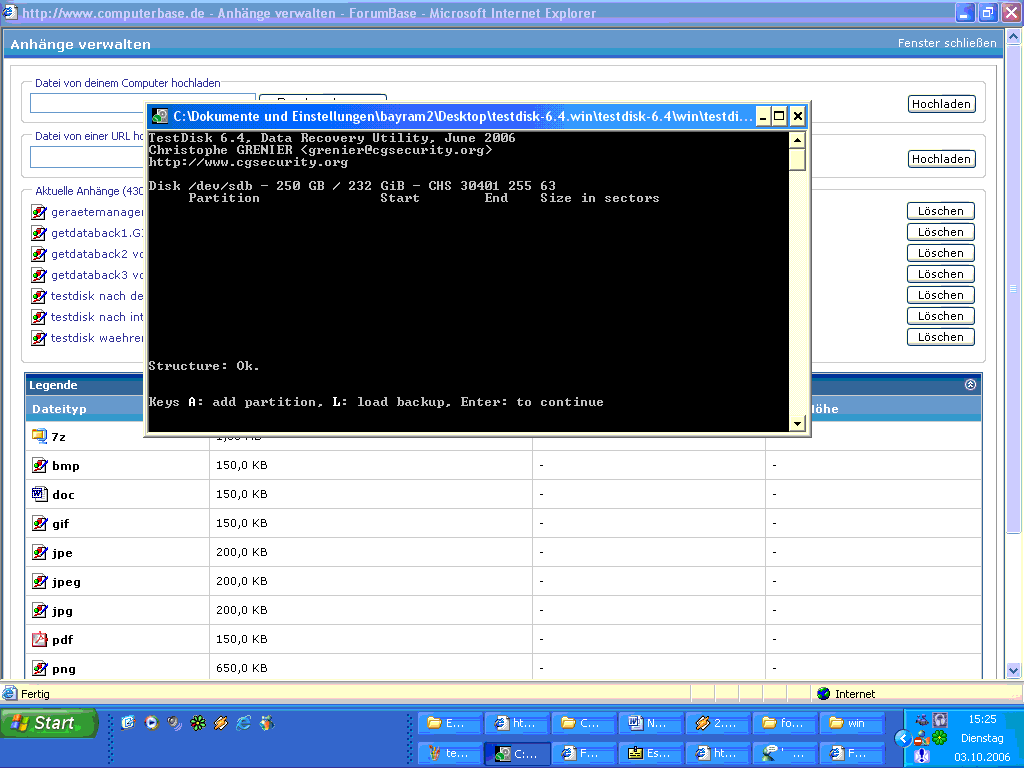Click the URL file input field
This screenshot has height=768, width=1024.
pyautogui.click(x=87, y=157)
